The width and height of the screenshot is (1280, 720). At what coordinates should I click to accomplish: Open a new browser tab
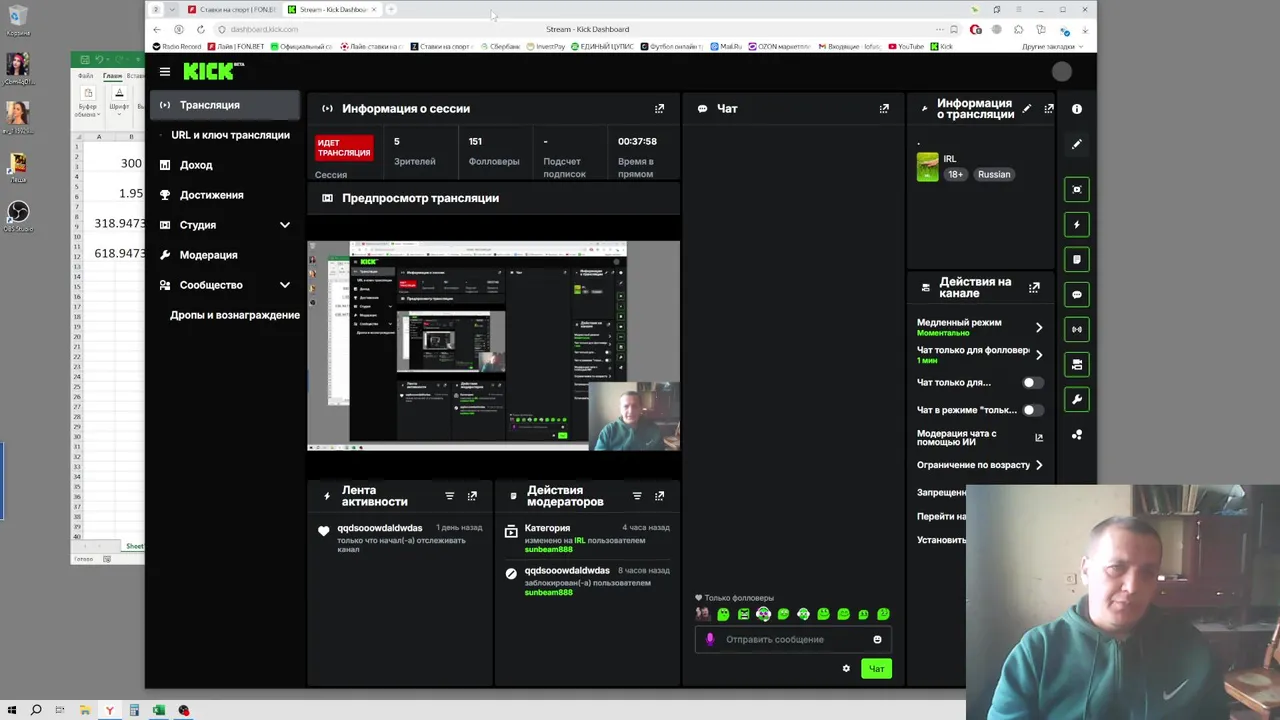391,9
